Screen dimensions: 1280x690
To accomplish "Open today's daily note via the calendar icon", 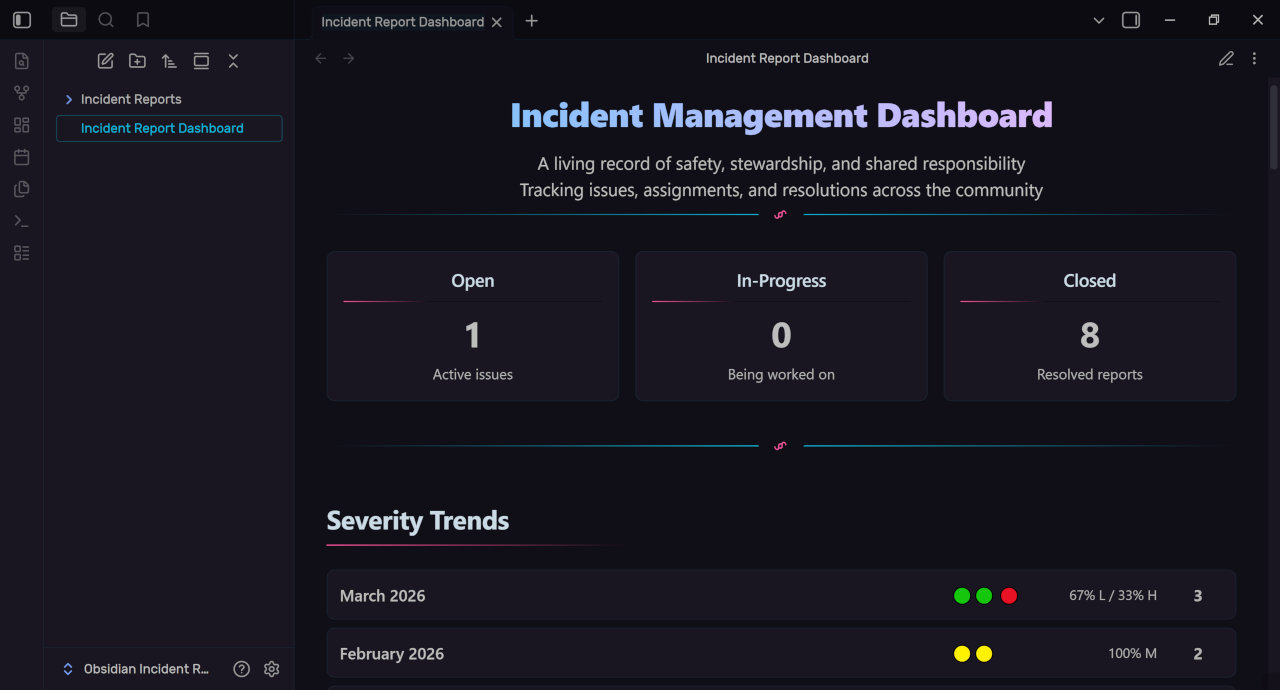I will tap(21, 157).
